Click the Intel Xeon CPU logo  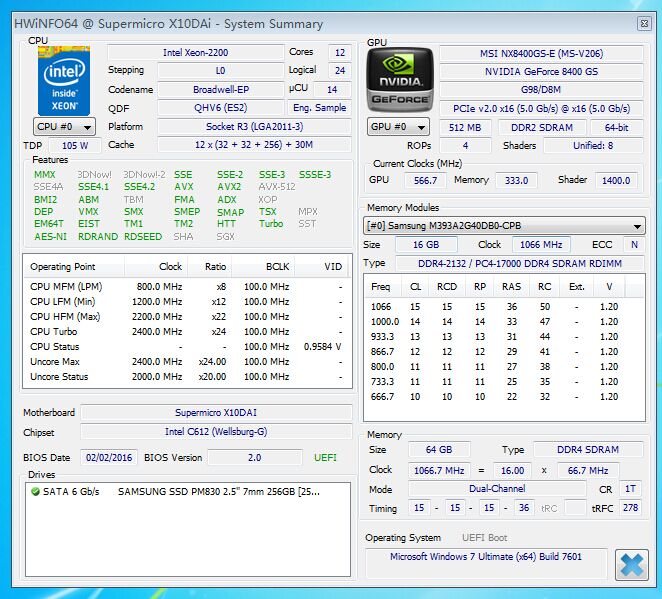pyautogui.click(x=64, y=81)
